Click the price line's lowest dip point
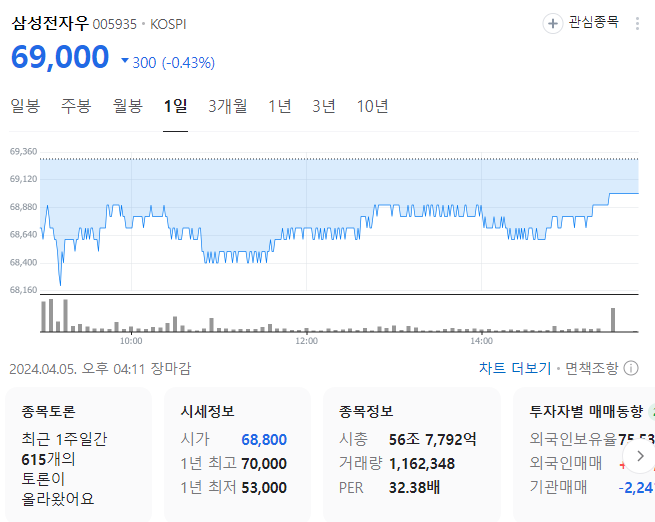The width and height of the screenshot is (655, 522). (60, 284)
